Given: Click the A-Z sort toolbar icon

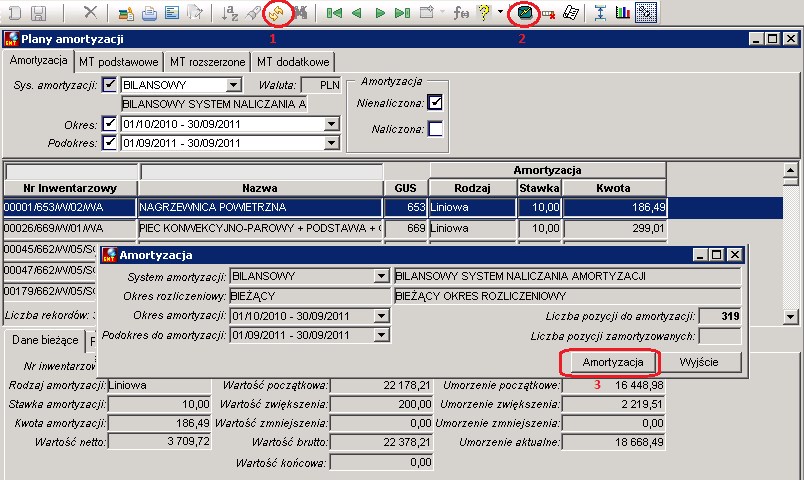Looking at the screenshot, I should coord(229,13).
